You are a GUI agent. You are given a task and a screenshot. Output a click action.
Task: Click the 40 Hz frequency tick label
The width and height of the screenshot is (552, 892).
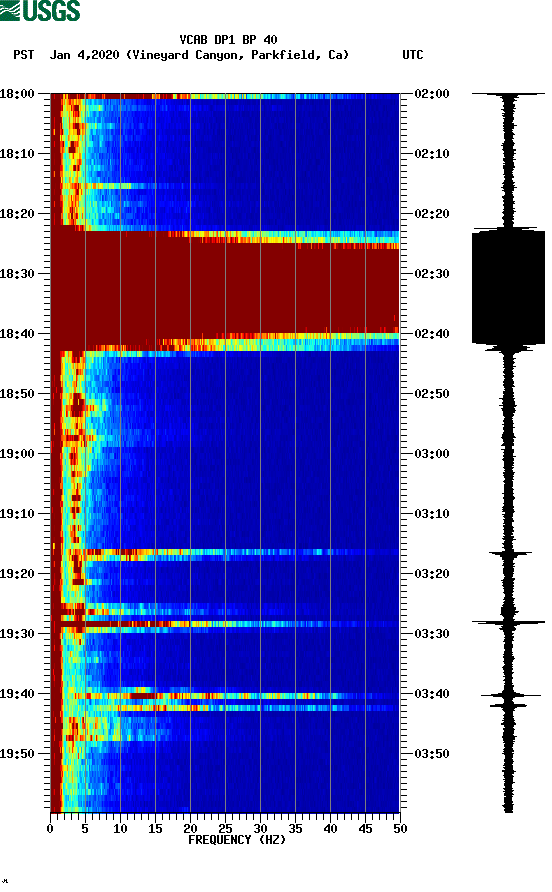tap(330, 829)
